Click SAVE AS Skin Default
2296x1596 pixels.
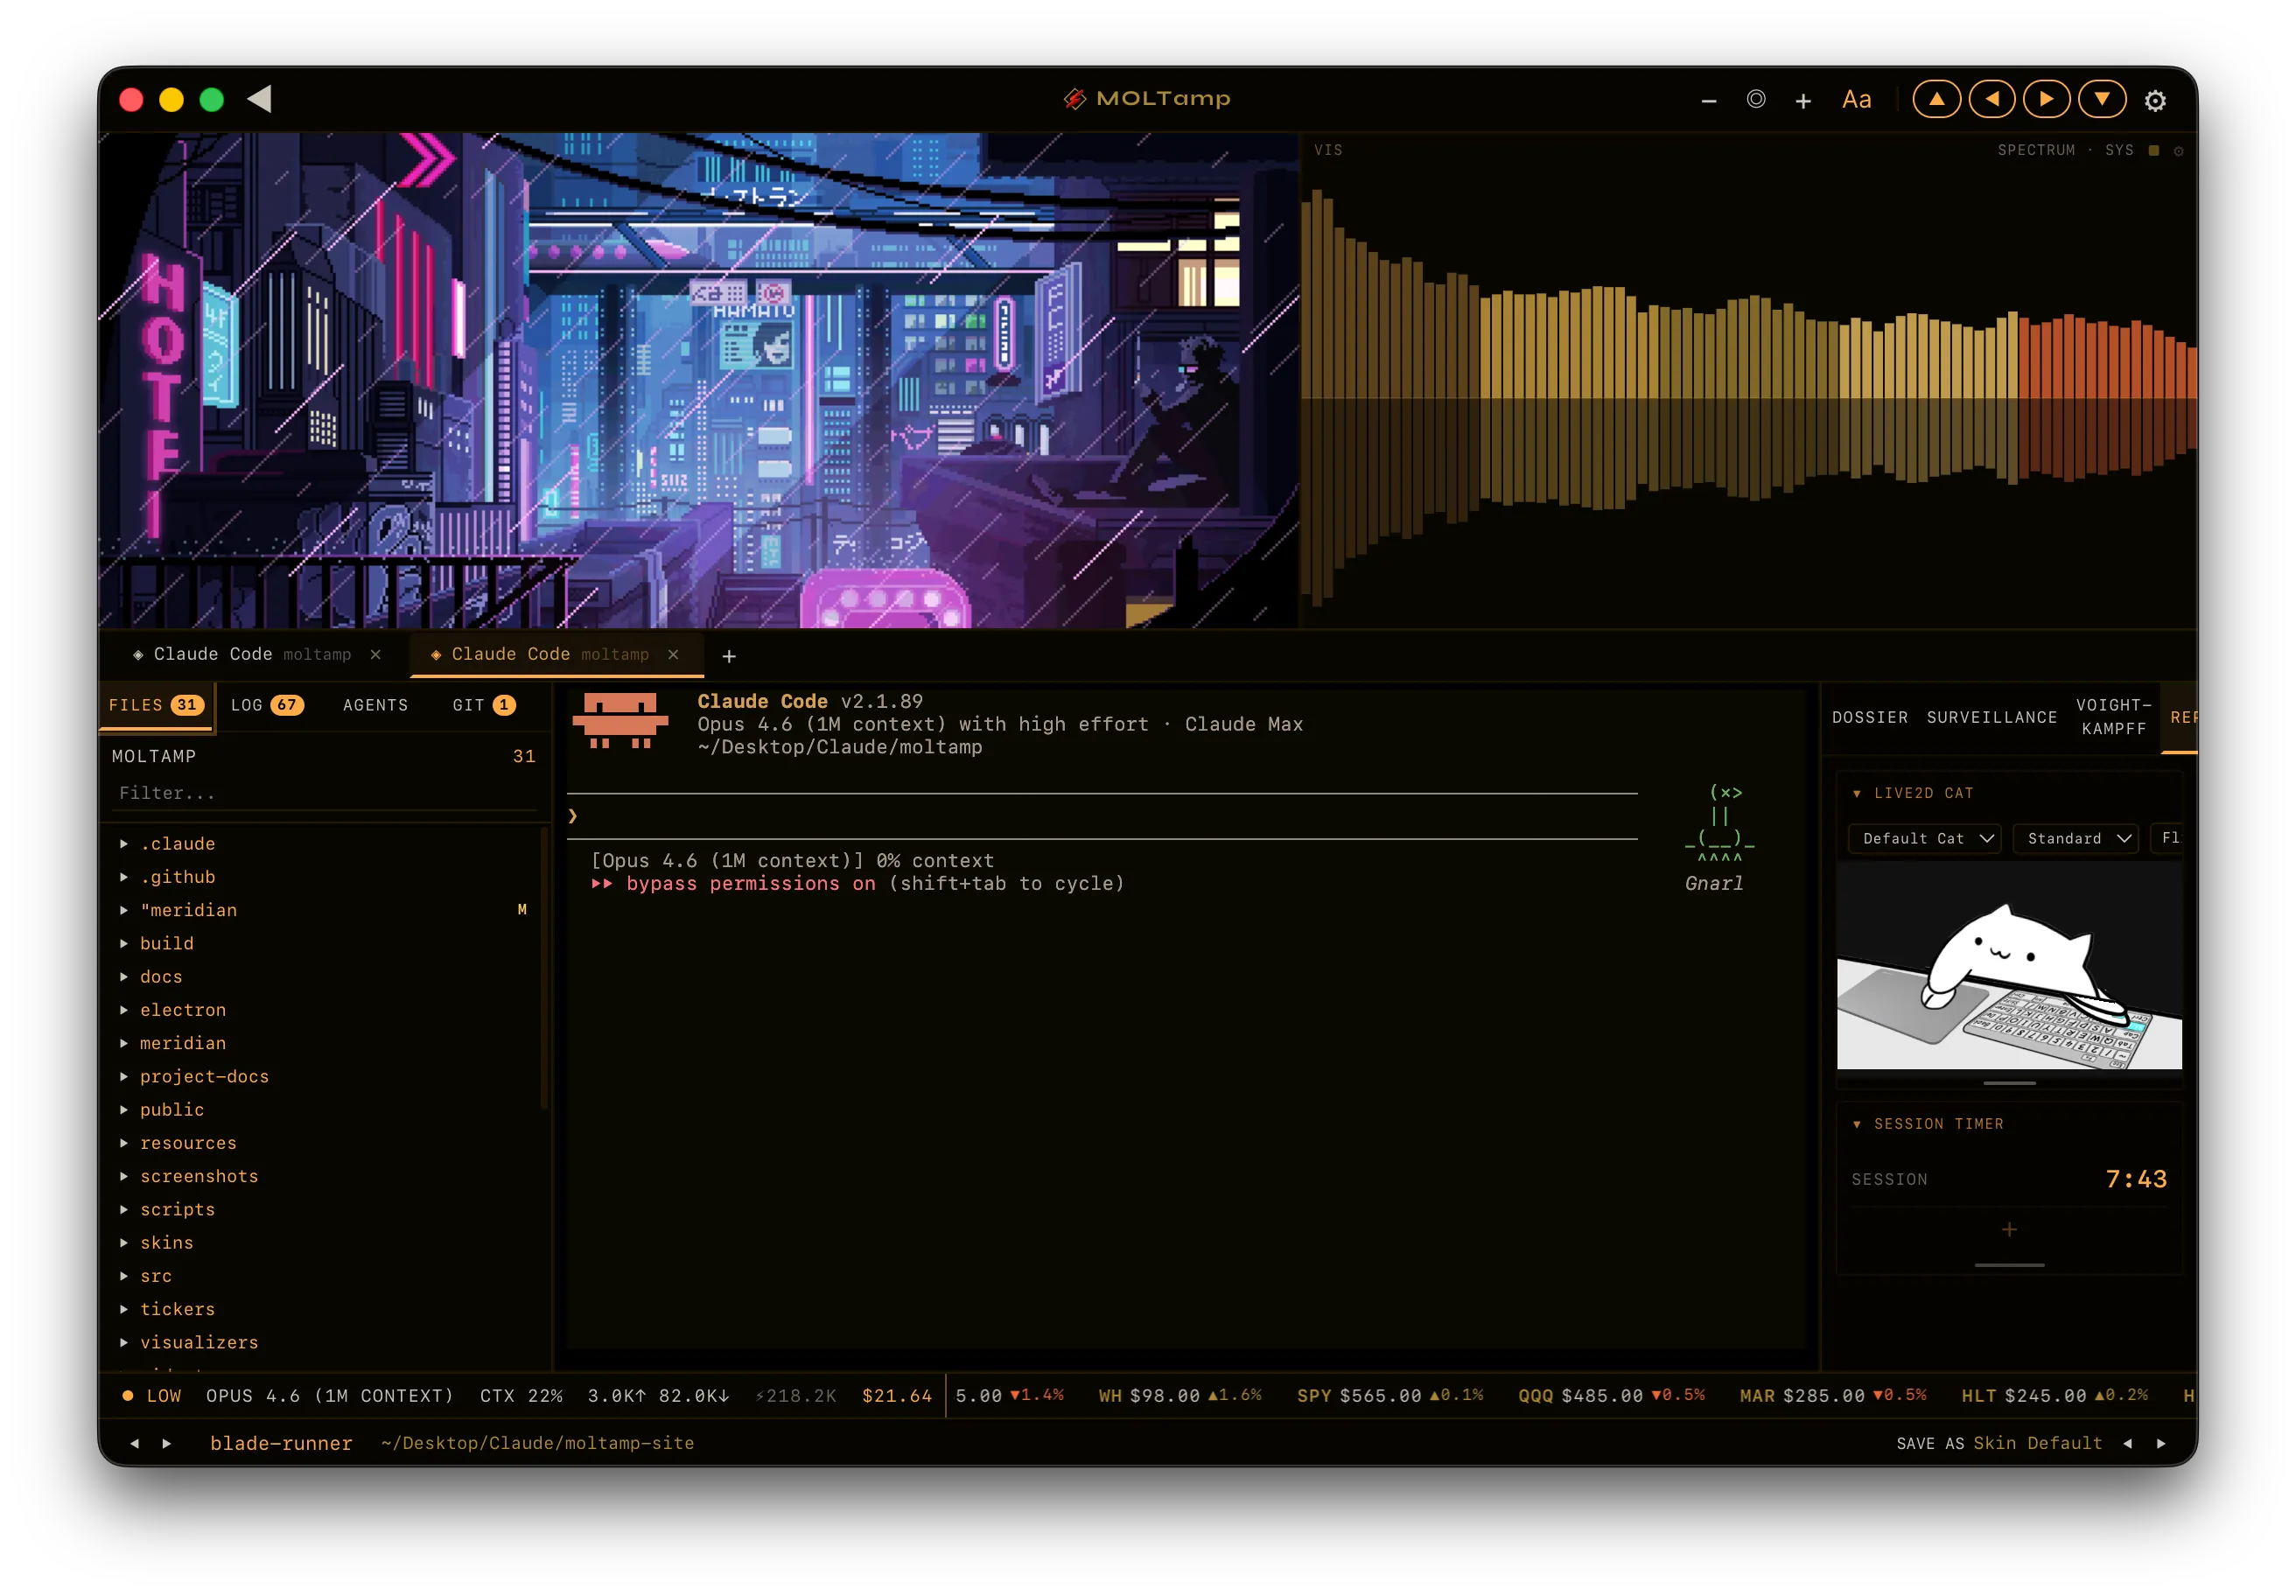[1999, 1443]
